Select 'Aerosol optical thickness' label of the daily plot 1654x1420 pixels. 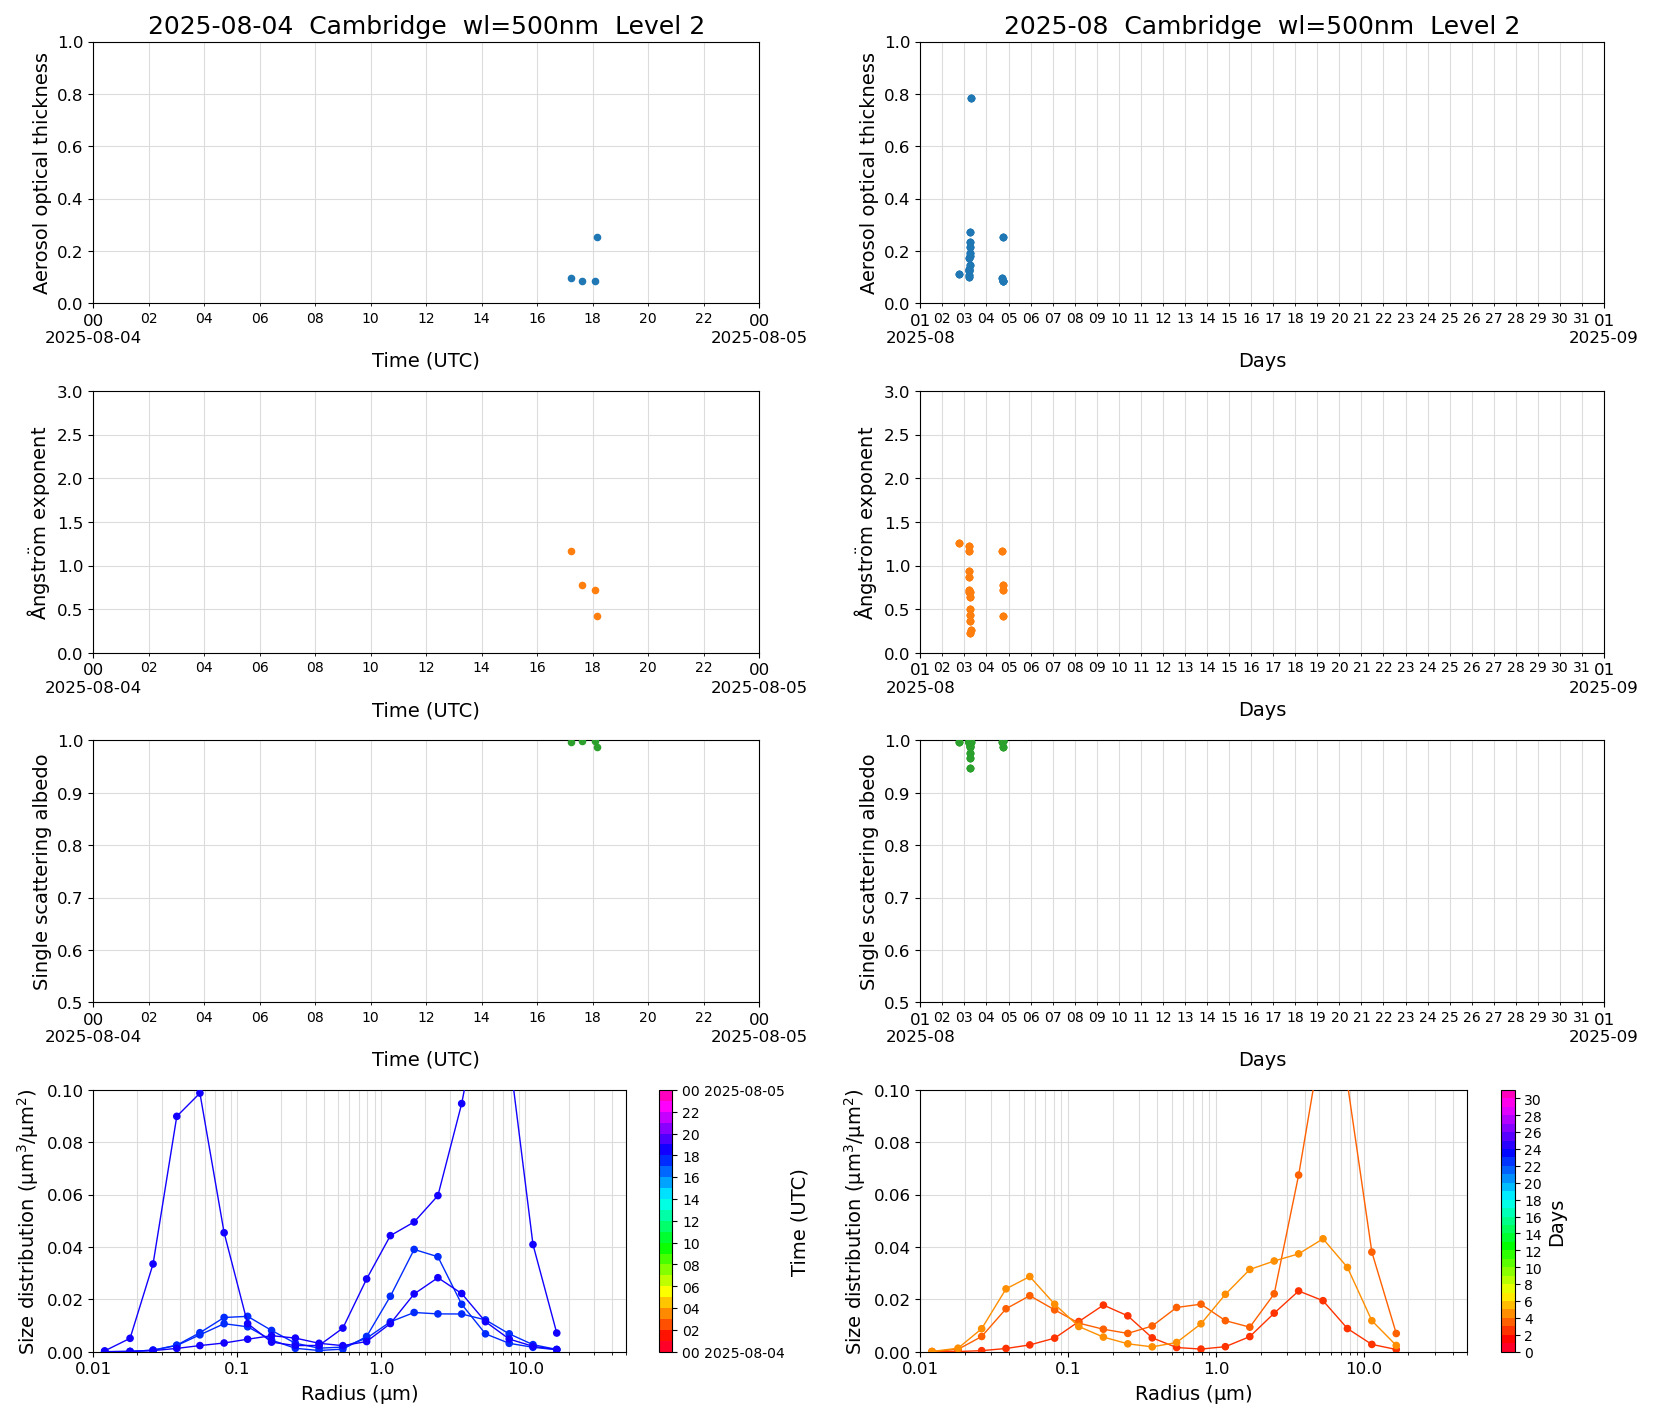pos(41,173)
